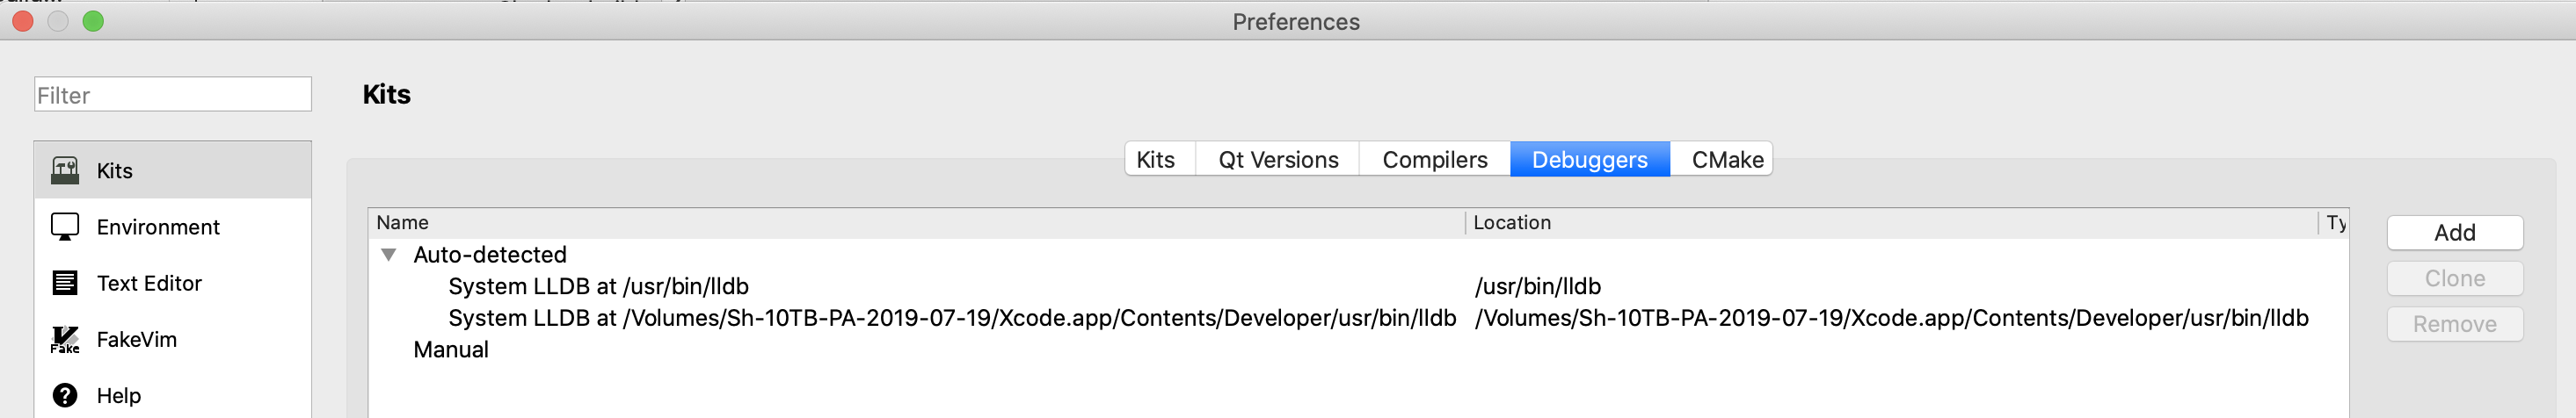Click the Remove button
This screenshot has width=2576, height=418.
(2454, 324)
